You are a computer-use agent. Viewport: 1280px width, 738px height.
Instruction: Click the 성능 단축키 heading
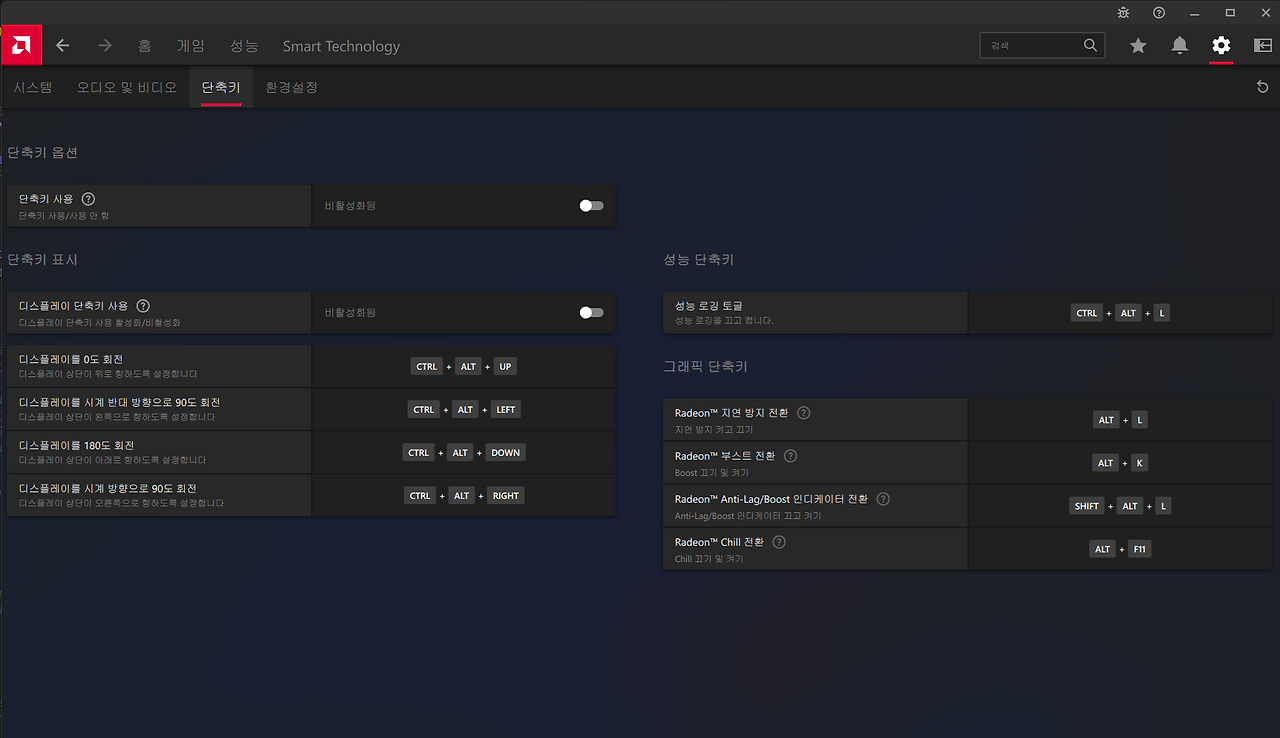[698, 260]
